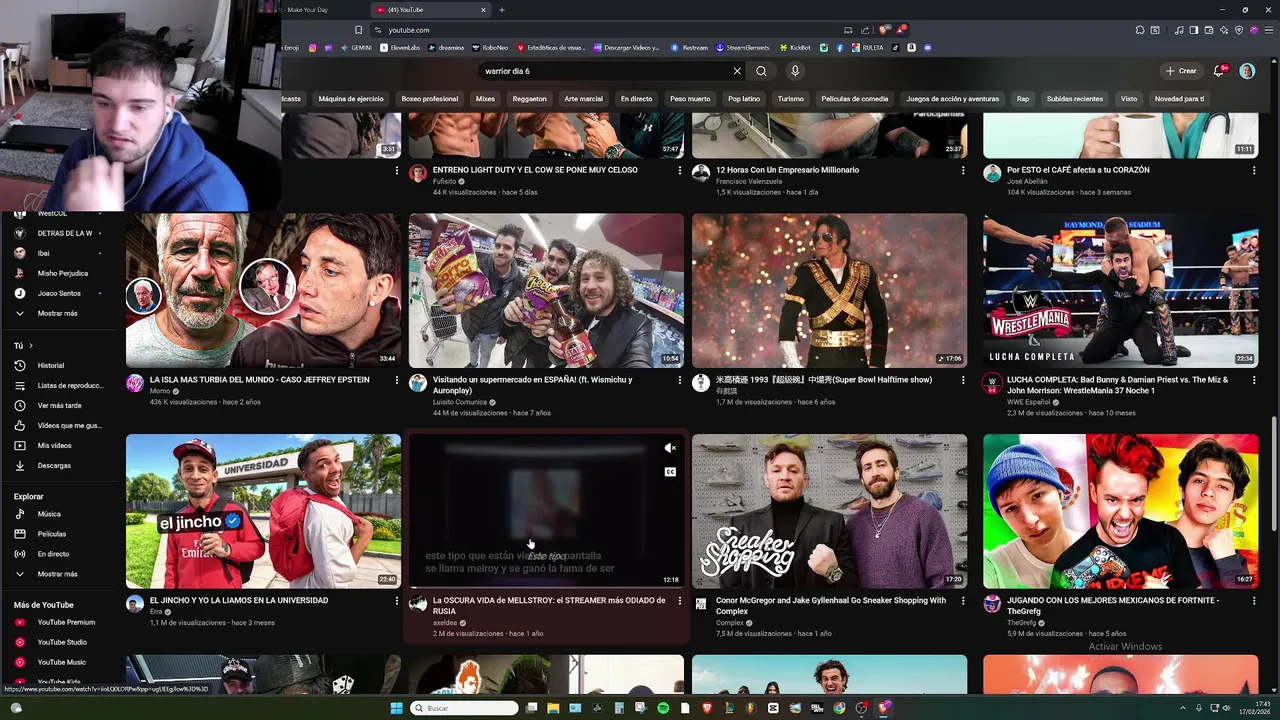The width and height of the screenshot is (1280, 720).
Task: Select the 'En directo' filter chip
Action: (x=636, y=99)
